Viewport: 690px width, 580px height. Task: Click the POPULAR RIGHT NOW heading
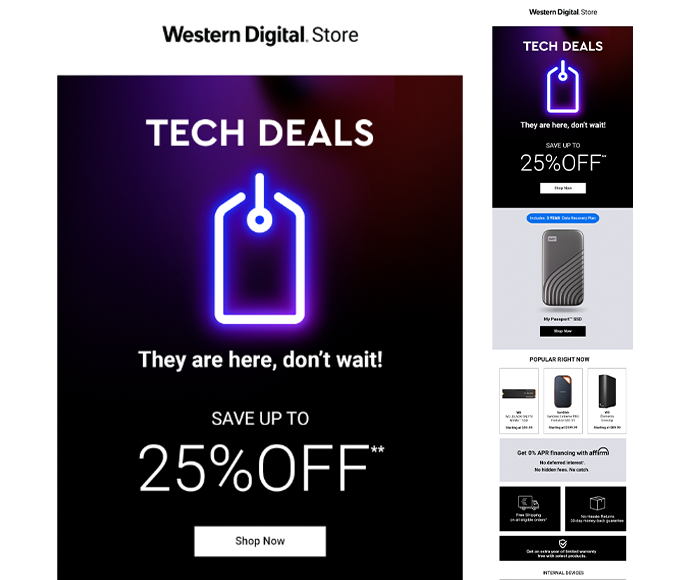tap(559, 359)
